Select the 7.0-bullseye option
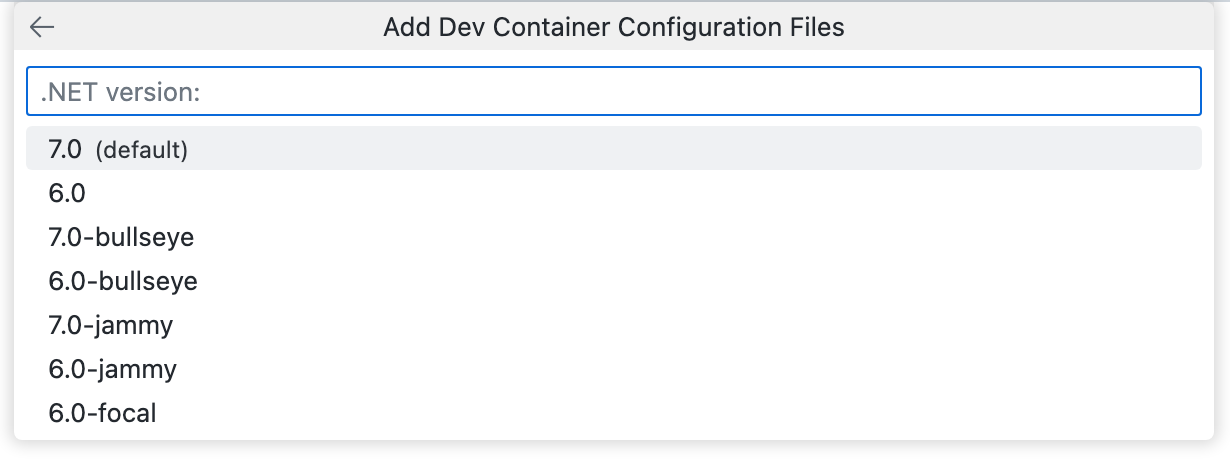Image resolution: width=1230 pixels, height=460 pixels. click(x=121, y=237)
